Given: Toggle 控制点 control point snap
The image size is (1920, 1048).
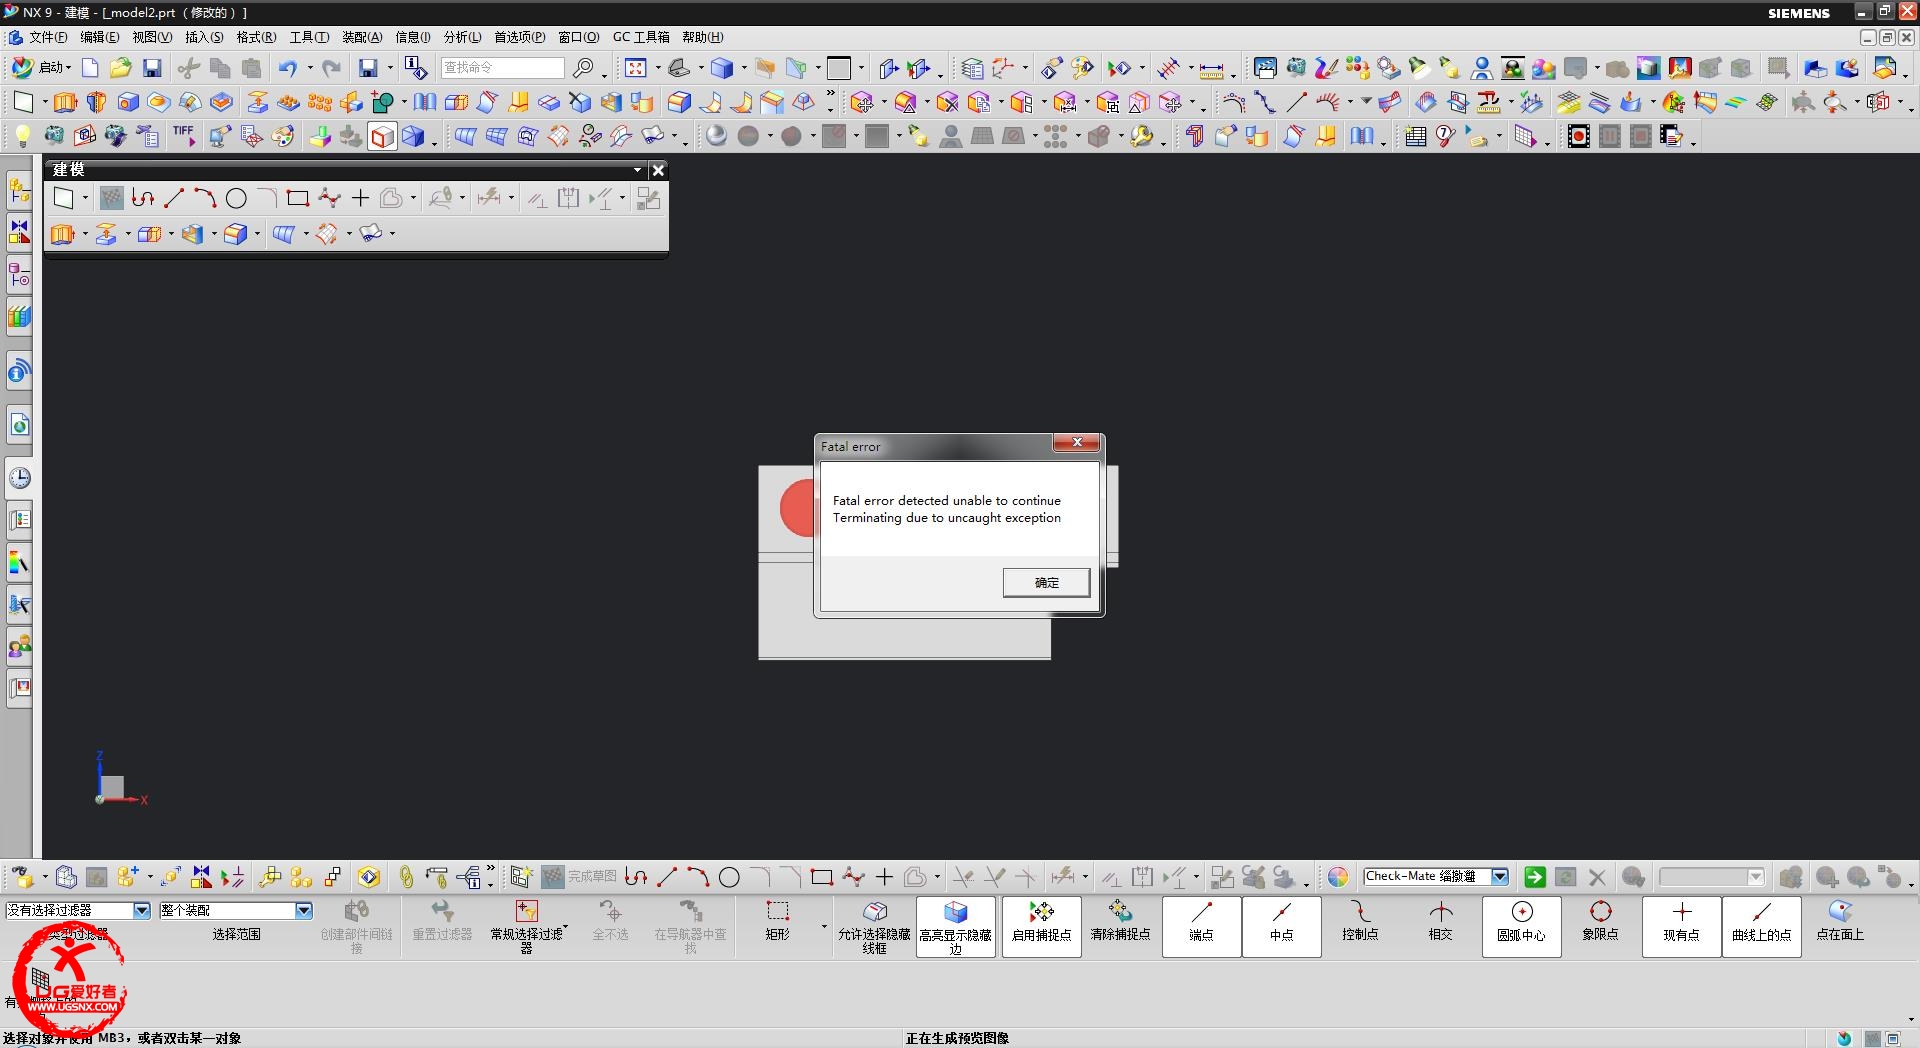Looking at the screenshot, I should click(x=1360, y=922).
